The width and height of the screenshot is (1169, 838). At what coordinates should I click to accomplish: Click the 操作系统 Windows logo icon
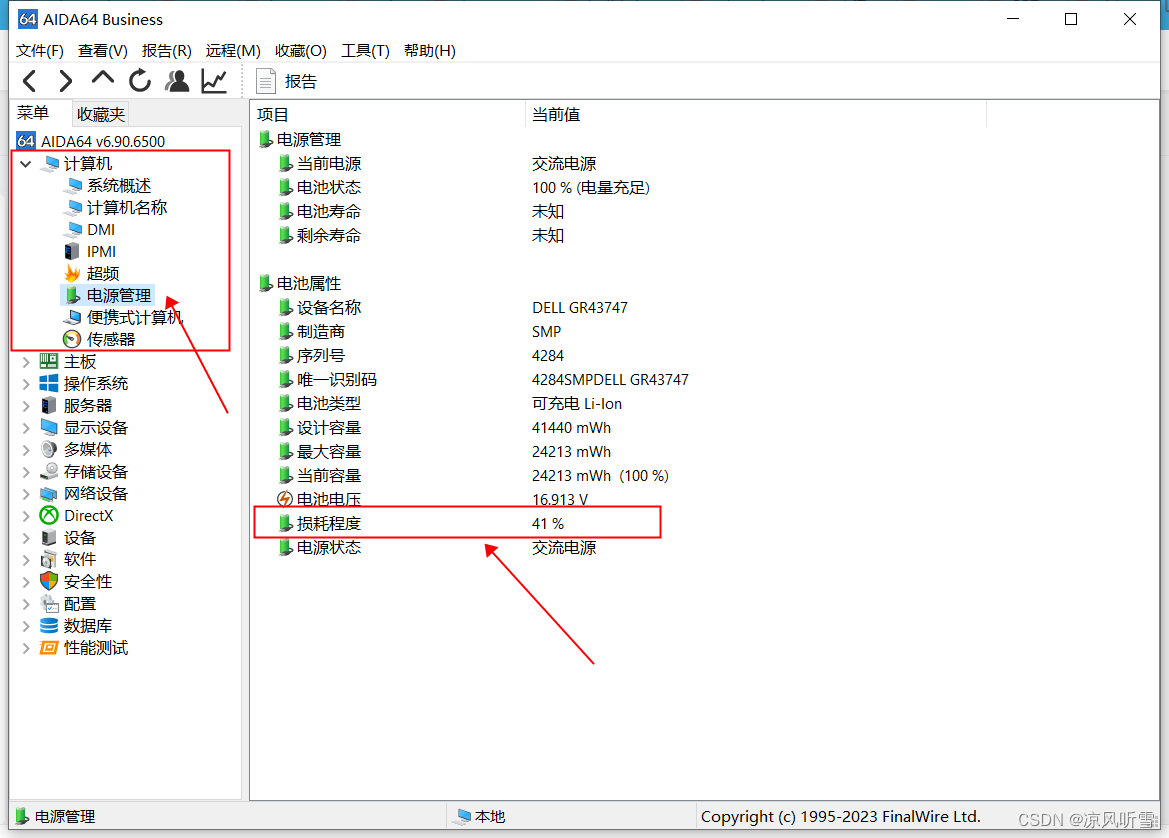(x=48, y=383)
